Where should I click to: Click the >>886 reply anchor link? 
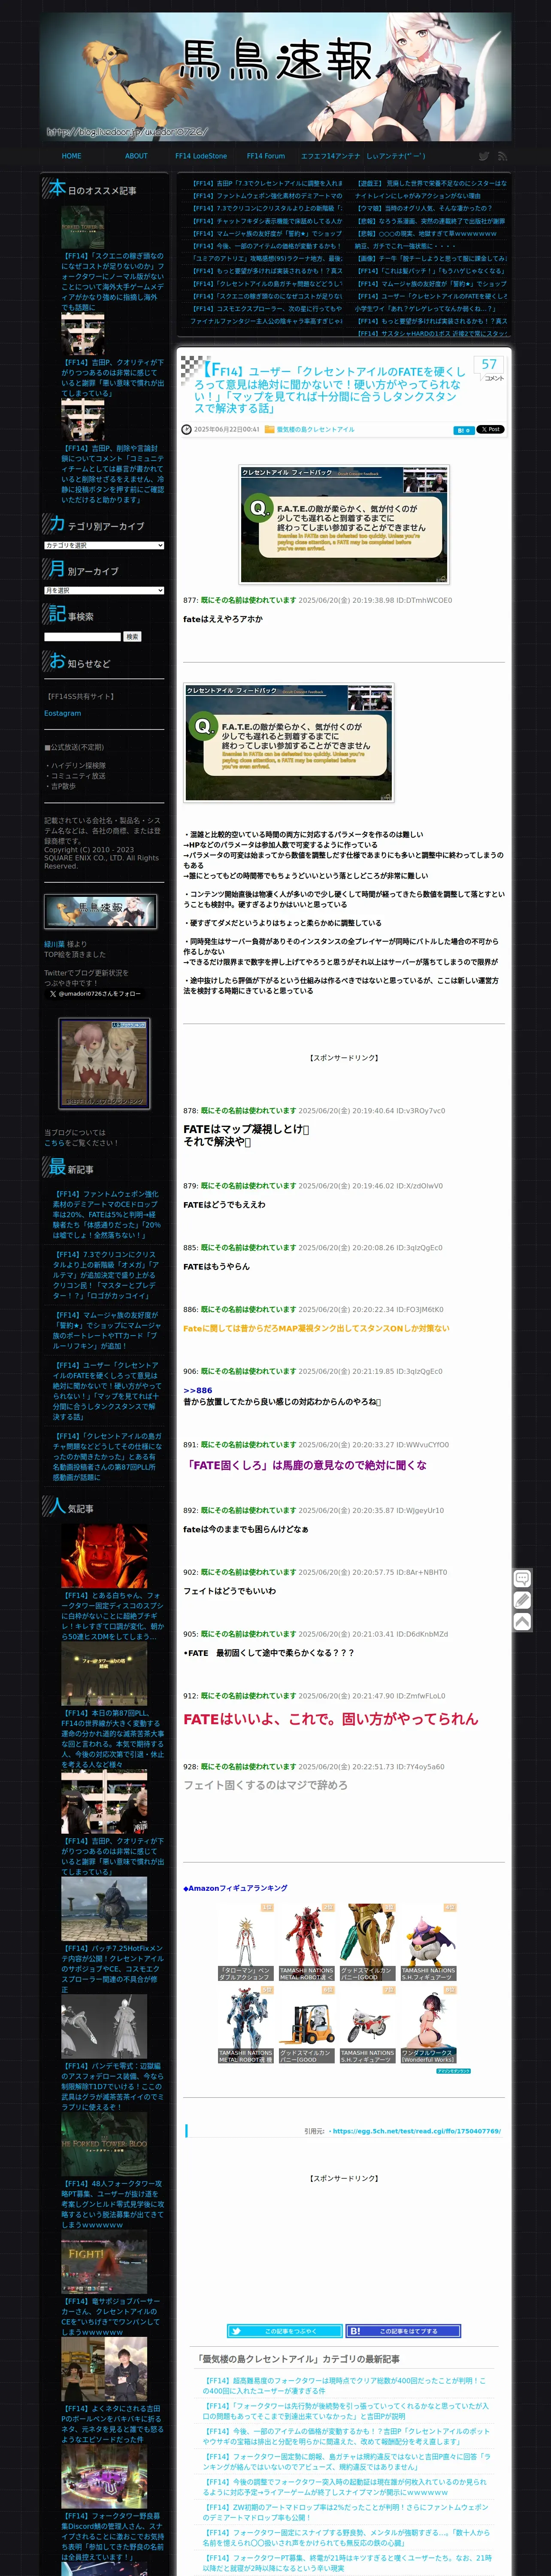click(197, 1390)
